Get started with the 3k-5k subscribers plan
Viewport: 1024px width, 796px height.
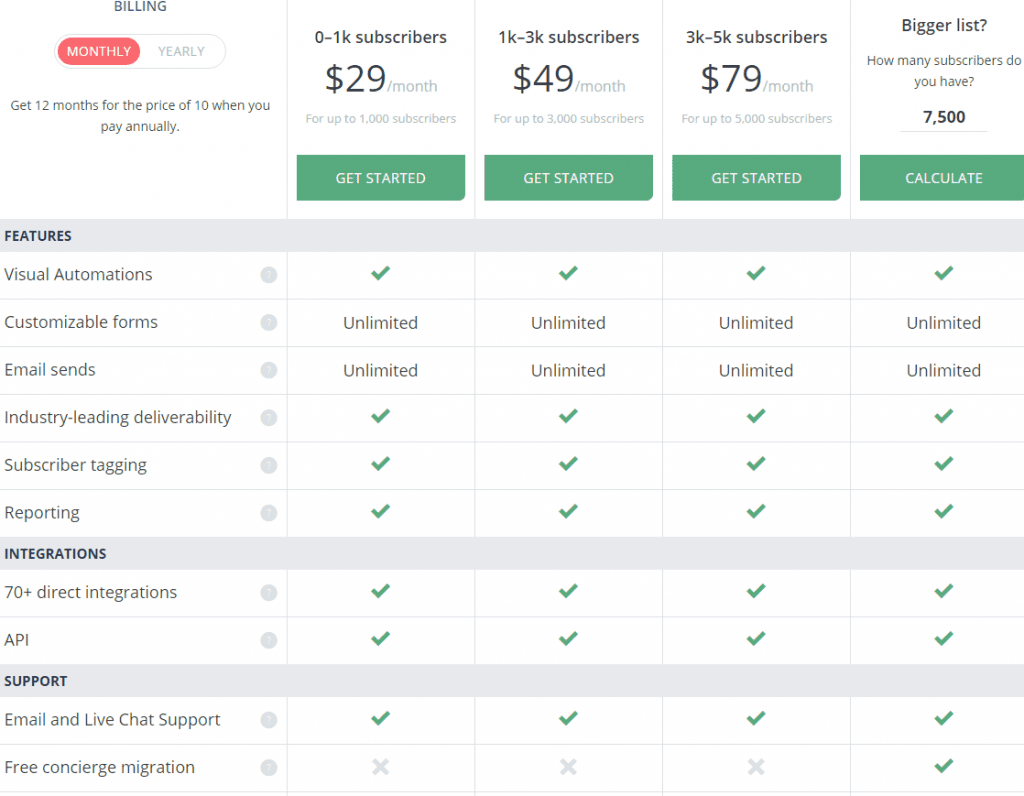756,177
